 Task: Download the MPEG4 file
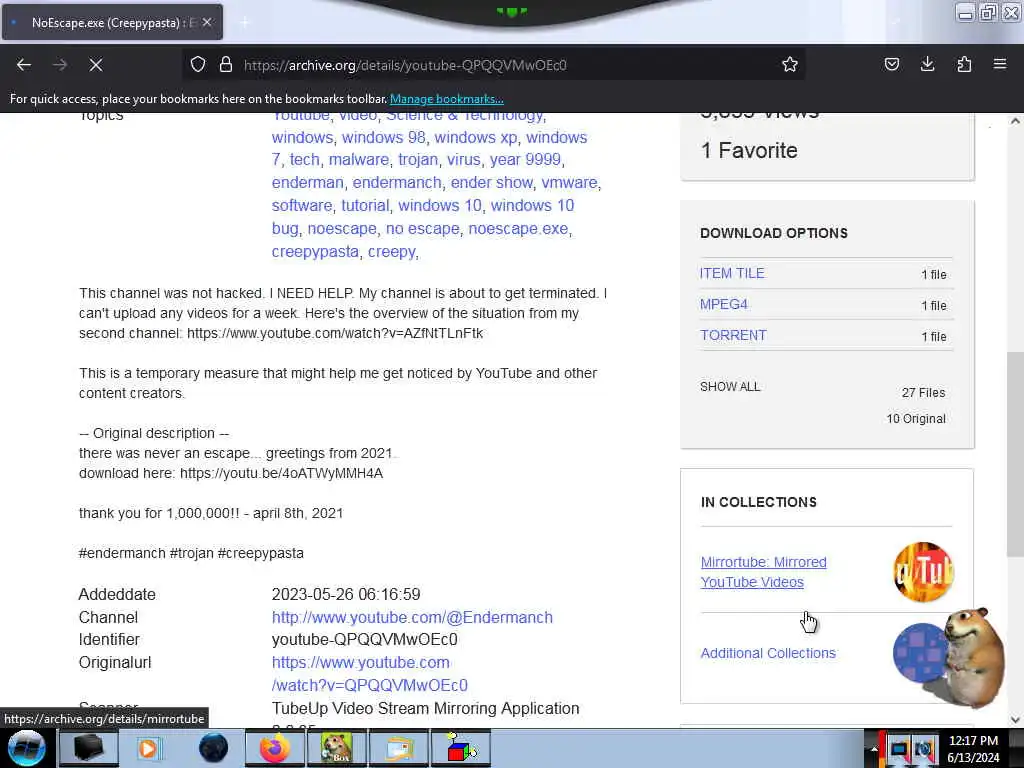coord(724,304)
